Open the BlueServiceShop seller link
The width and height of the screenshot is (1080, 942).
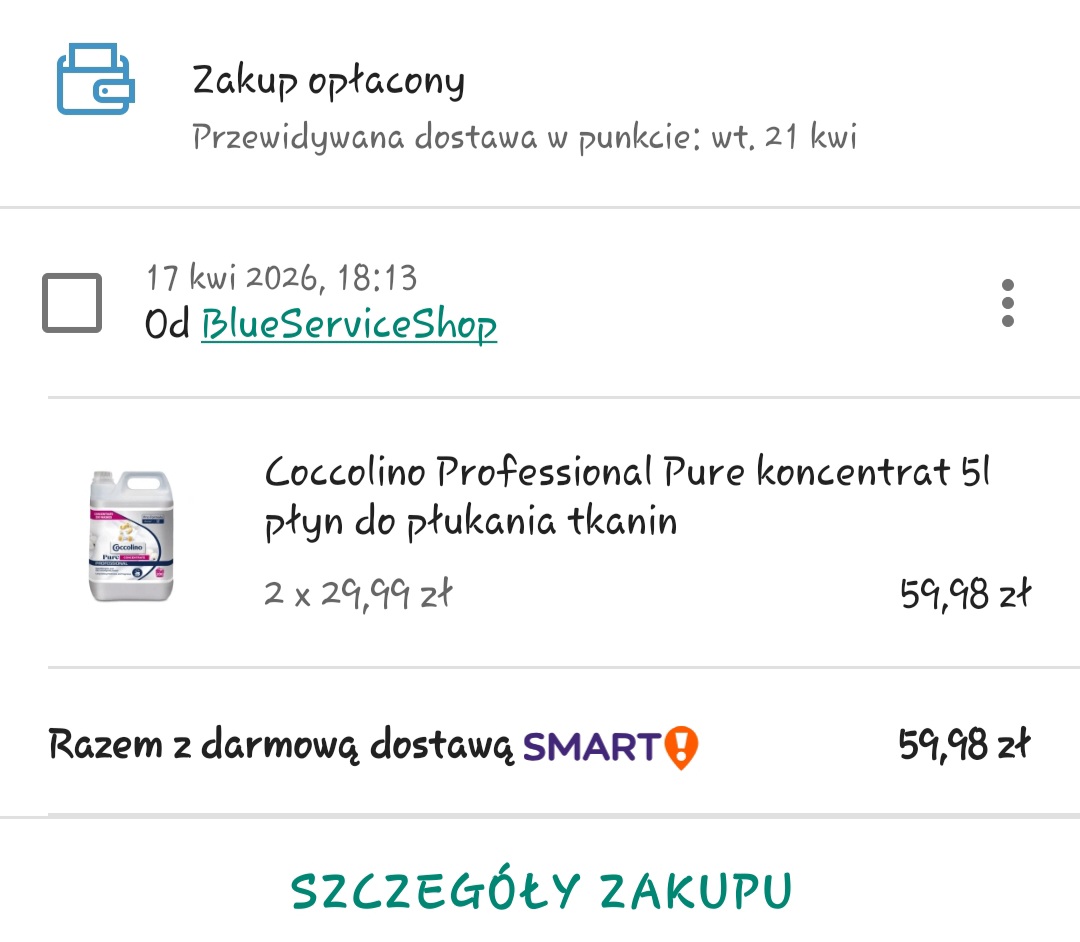tap(349, 324)
